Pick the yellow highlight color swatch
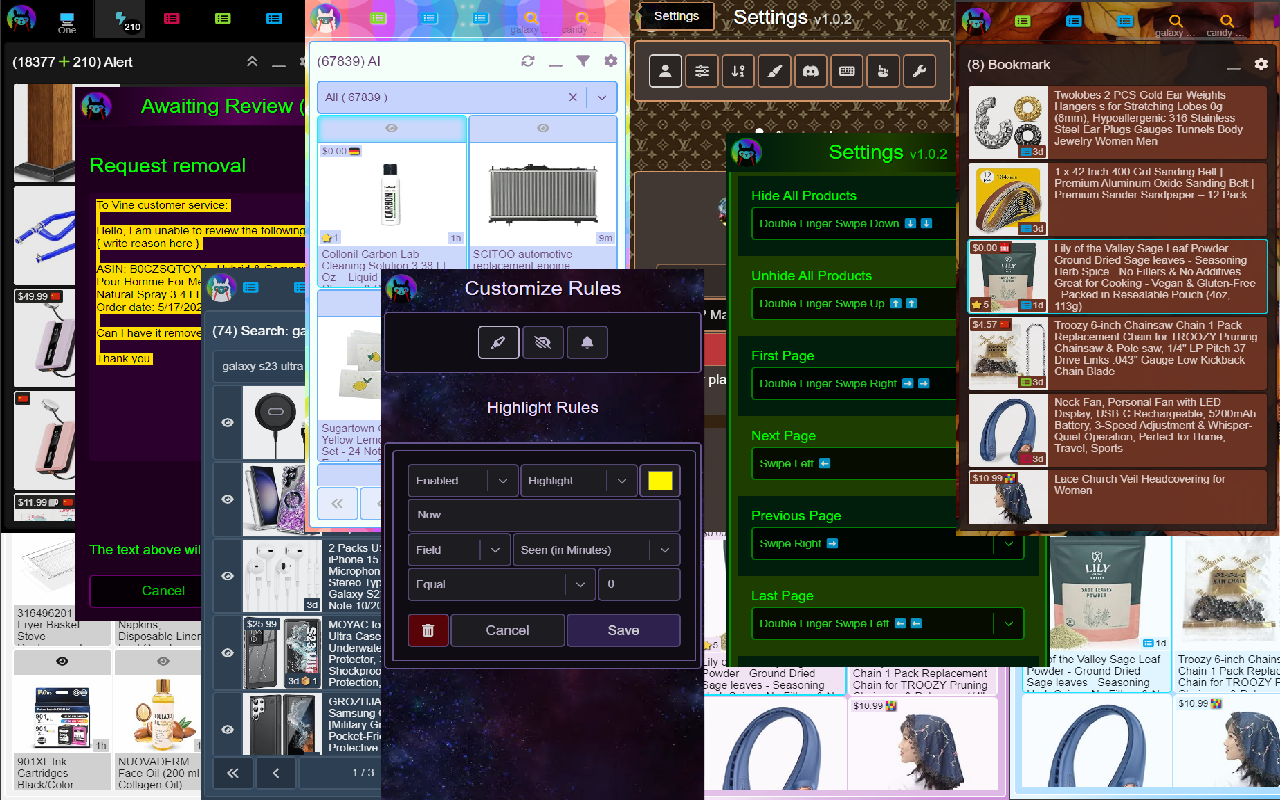Screen dimensions: 1280x800 coord(660,481)
